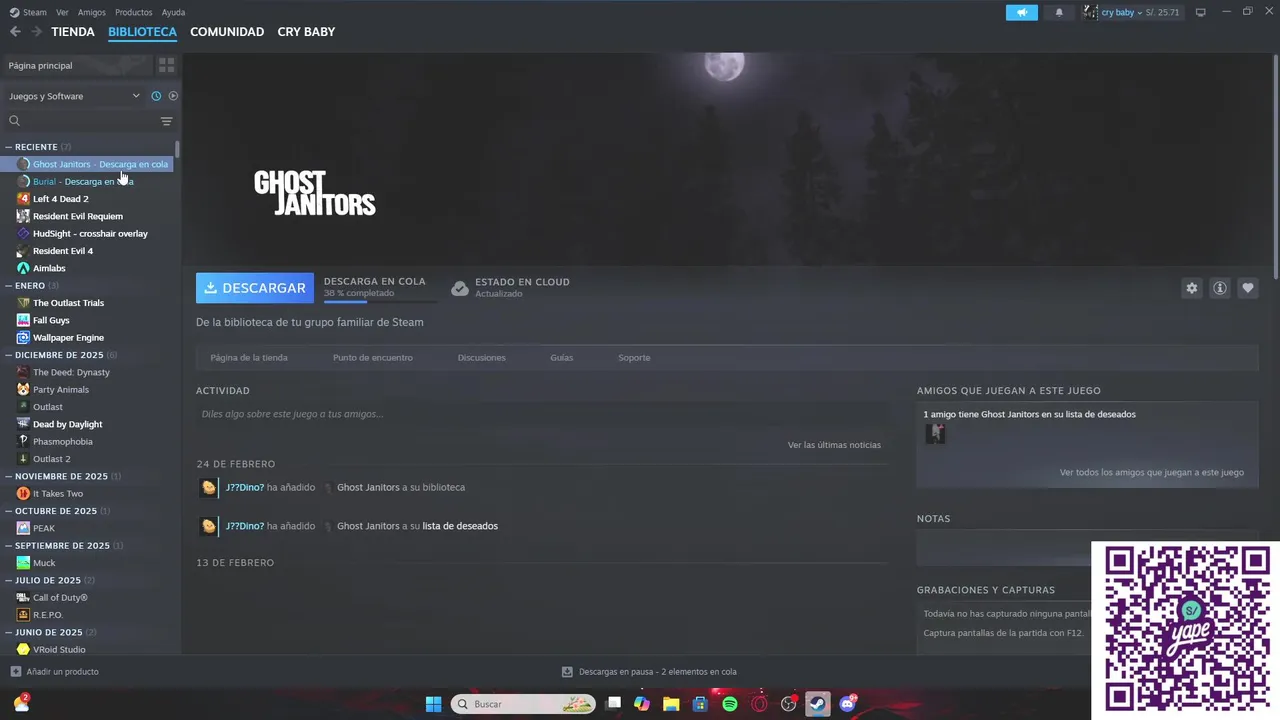Open Discusiones tab

coord(481,358)
